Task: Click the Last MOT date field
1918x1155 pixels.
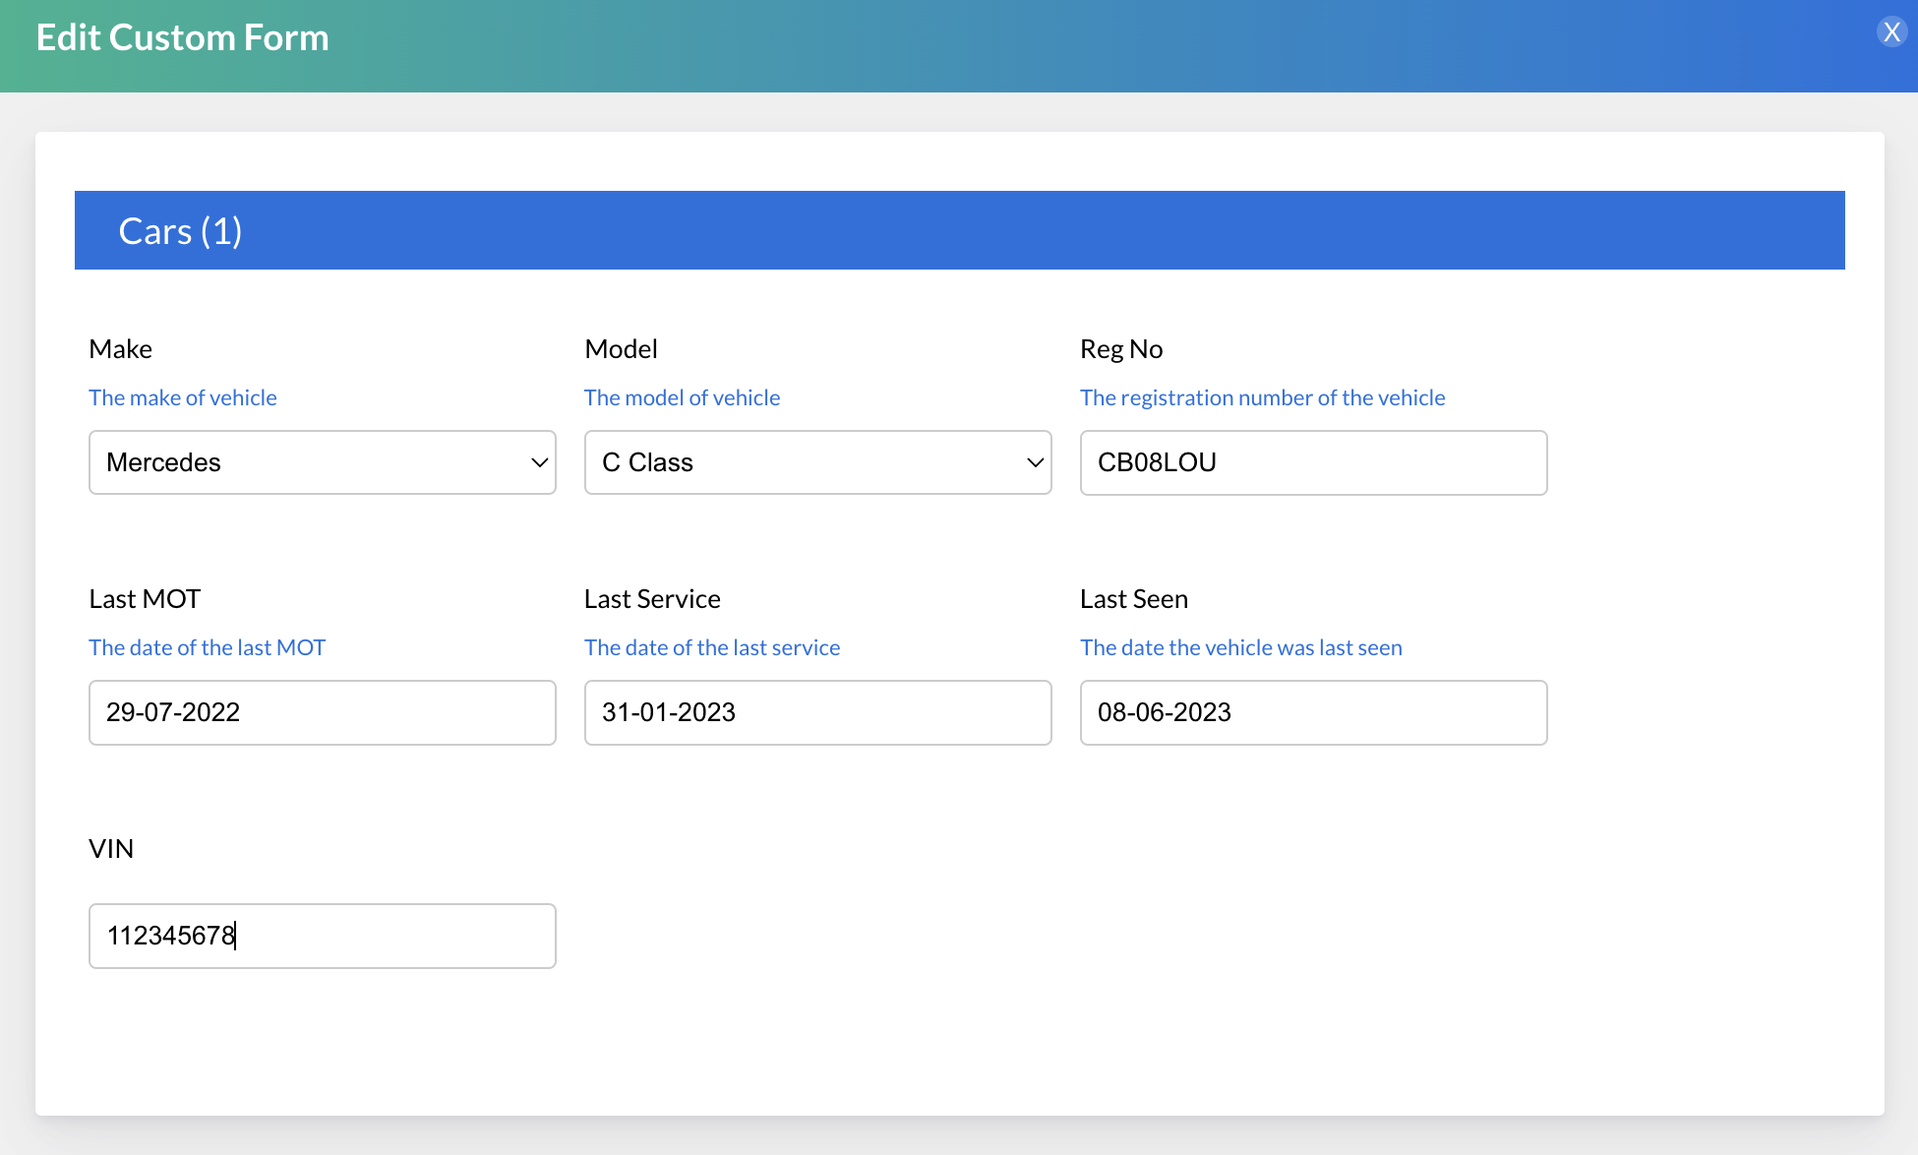Action: click(x=322, y=712)
